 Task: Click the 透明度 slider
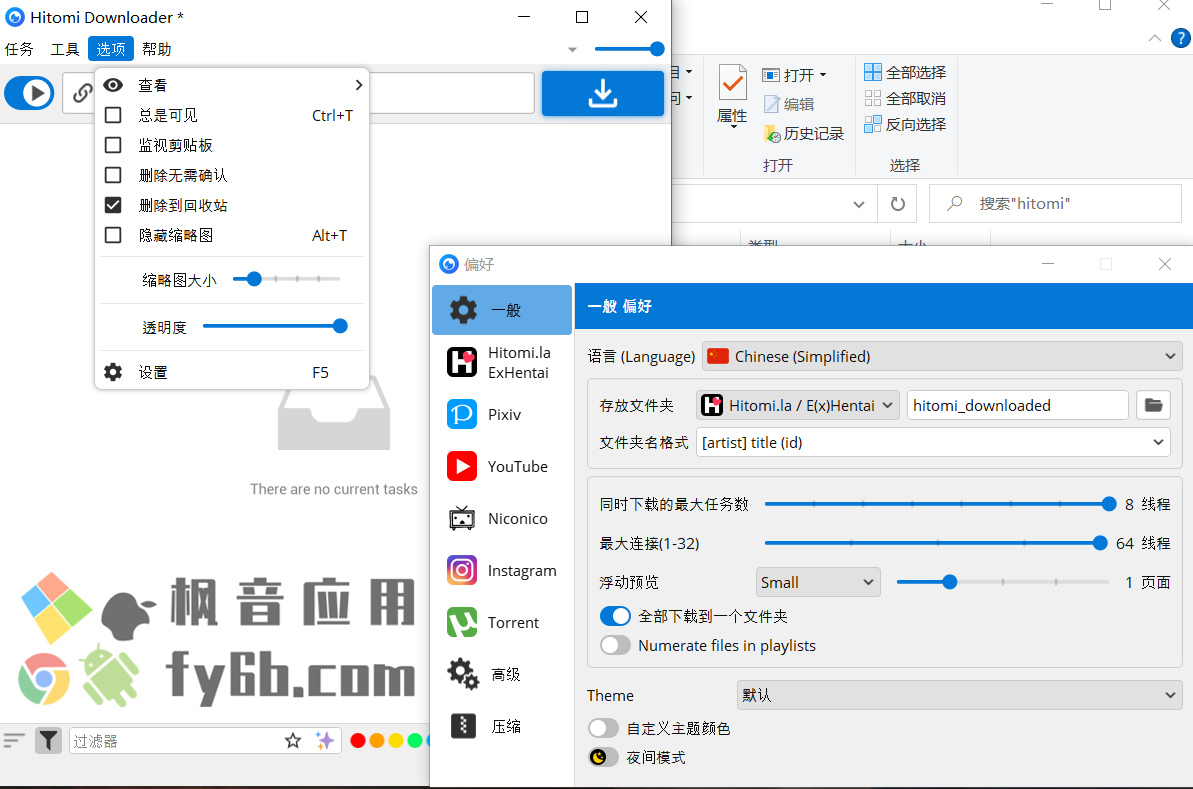(x=275, y=326)
